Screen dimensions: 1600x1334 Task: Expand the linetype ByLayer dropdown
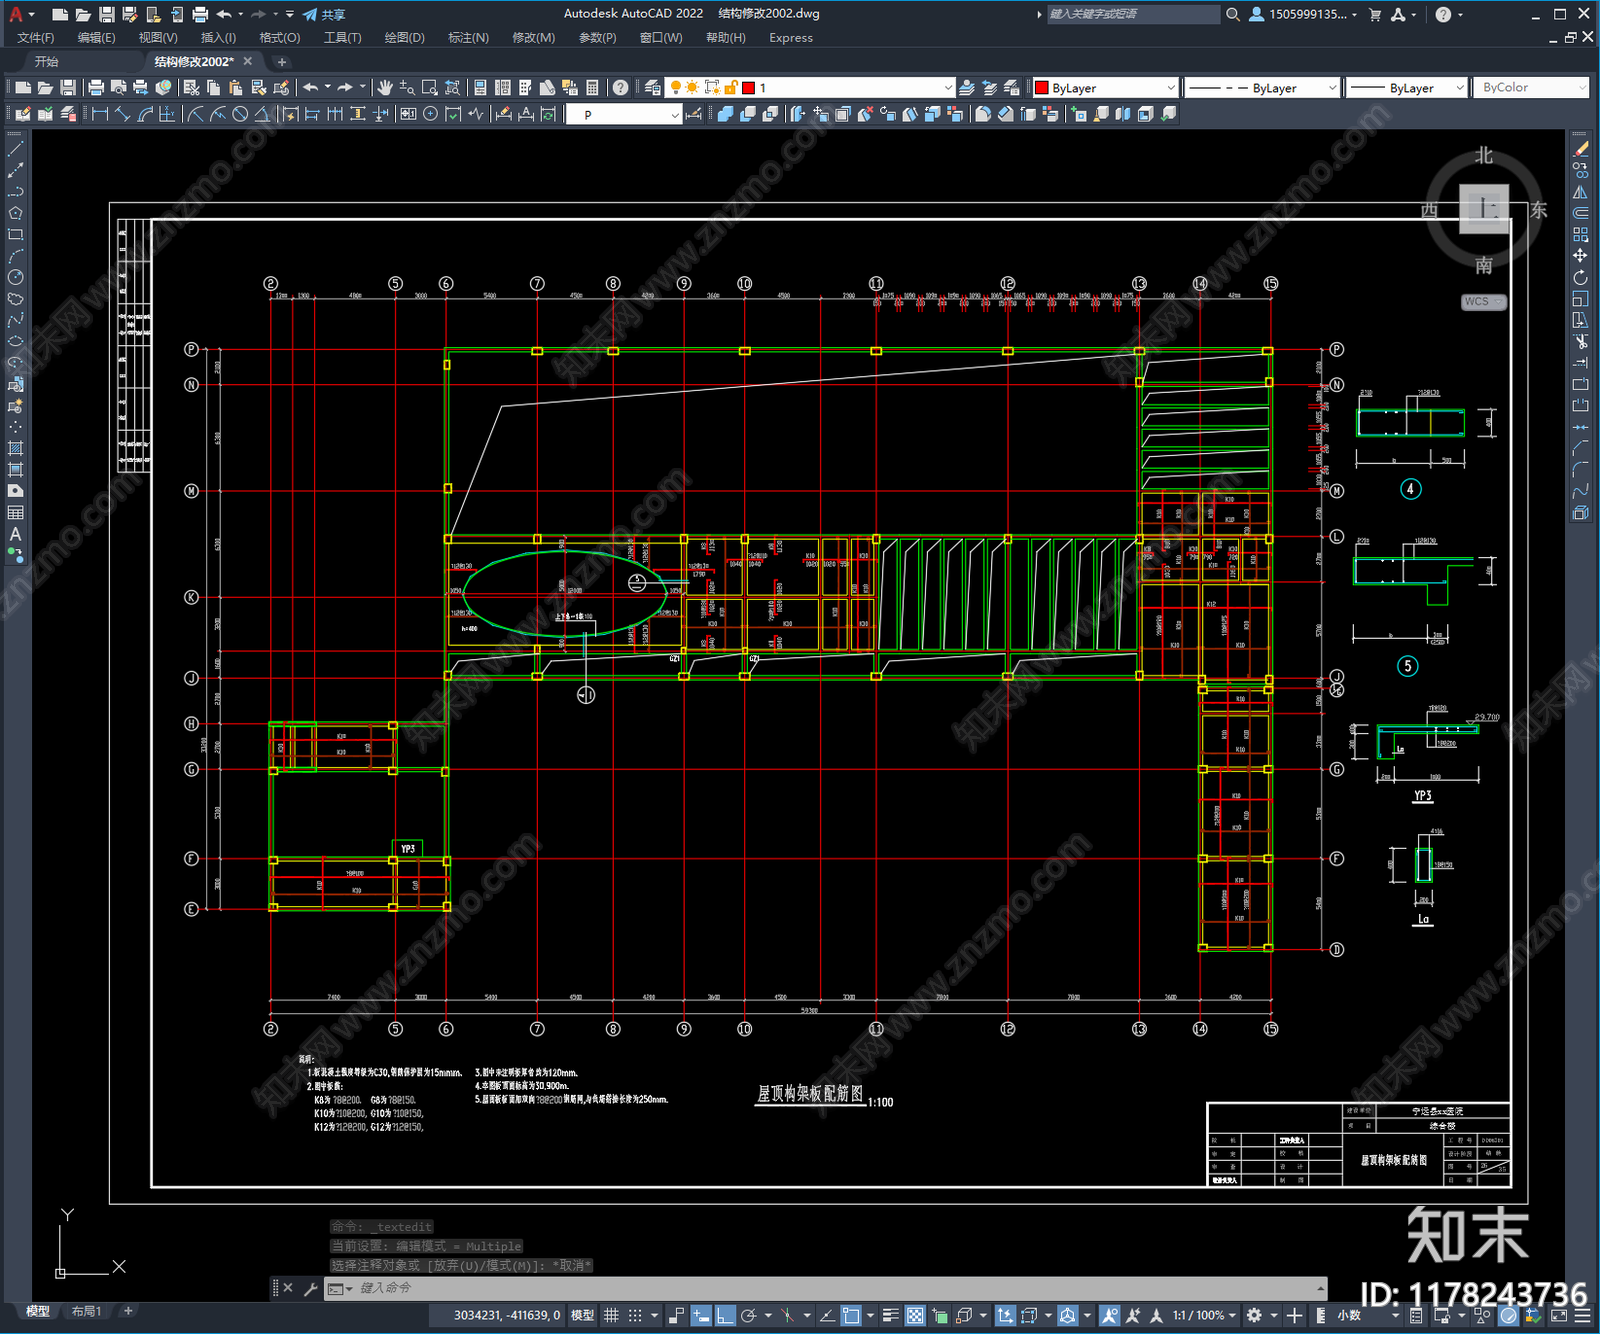tap(1261, 88)
